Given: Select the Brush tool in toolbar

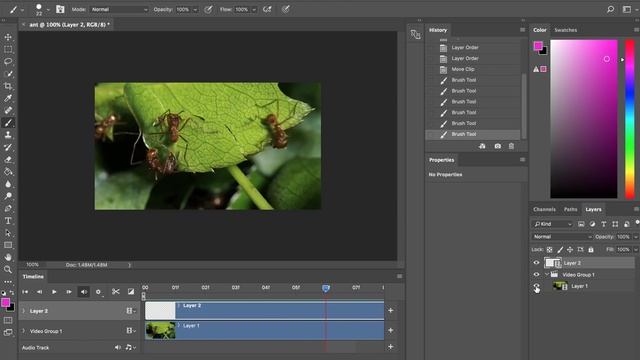Looking at the screenshot, I should coord(8,122).
